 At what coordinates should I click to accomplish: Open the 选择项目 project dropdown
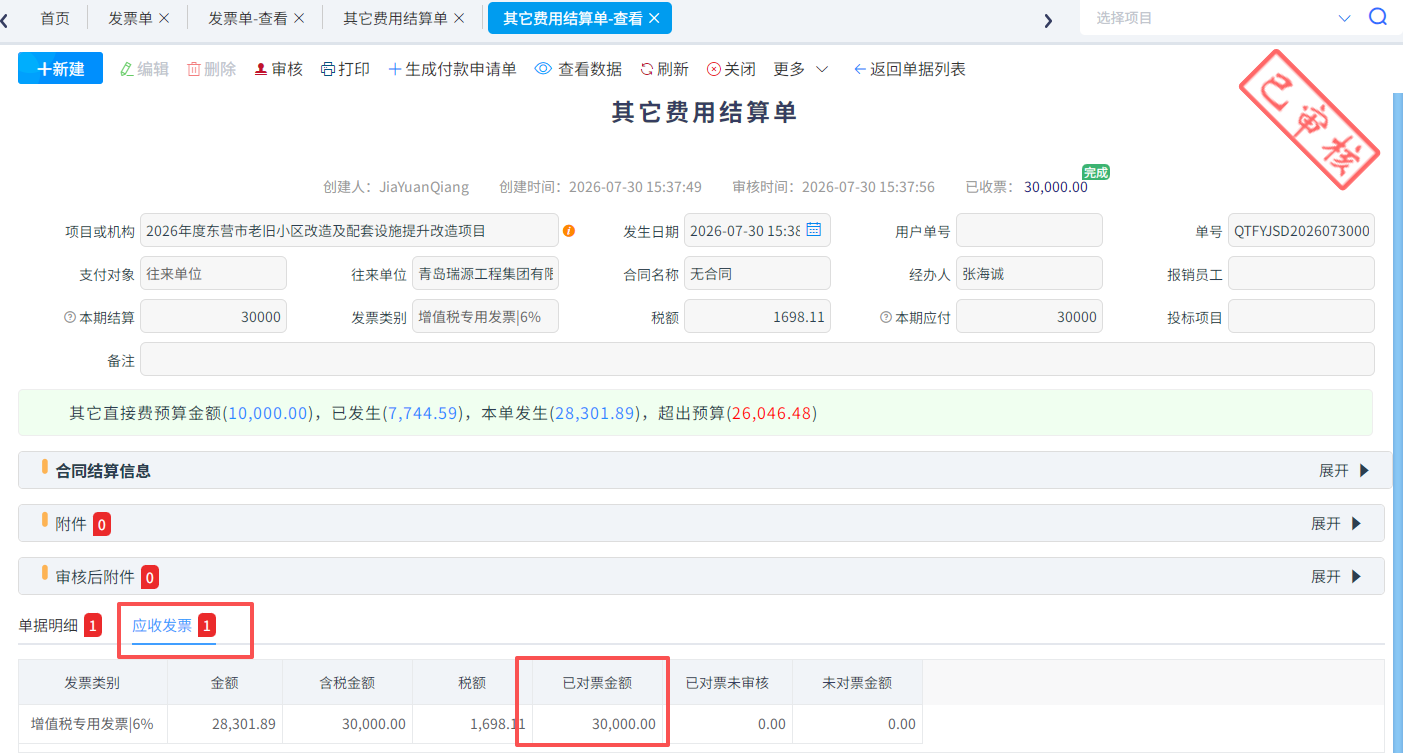point(1224,17)
